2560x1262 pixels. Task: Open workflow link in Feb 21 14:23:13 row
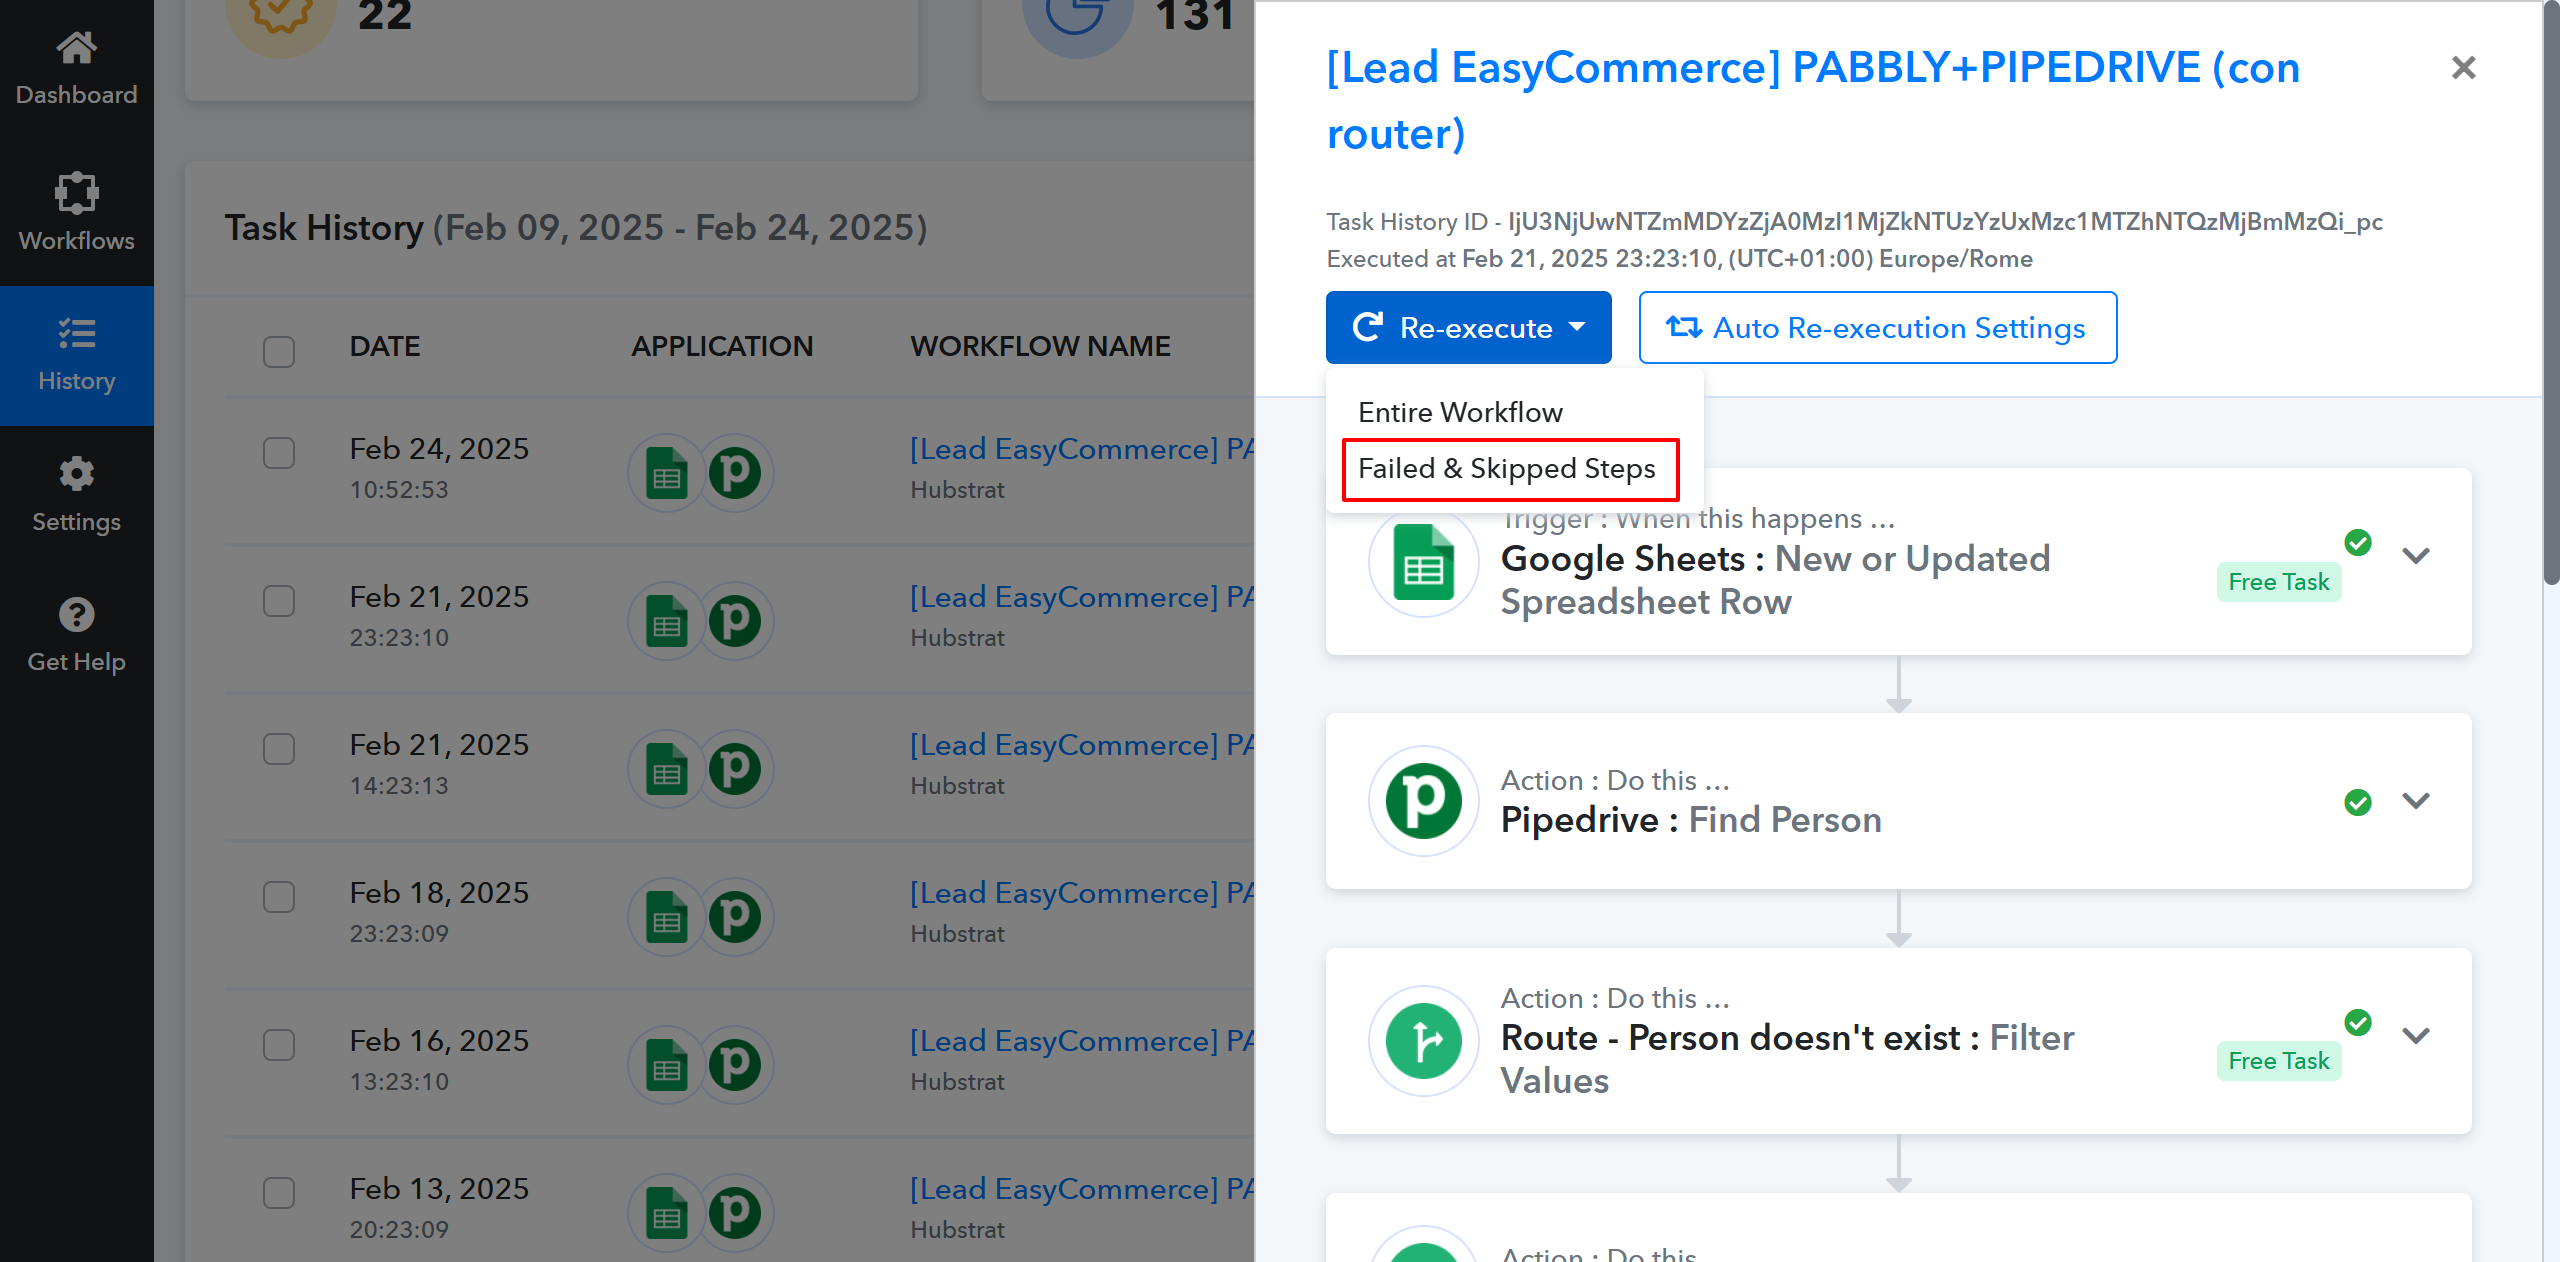tap(1082, 745)
